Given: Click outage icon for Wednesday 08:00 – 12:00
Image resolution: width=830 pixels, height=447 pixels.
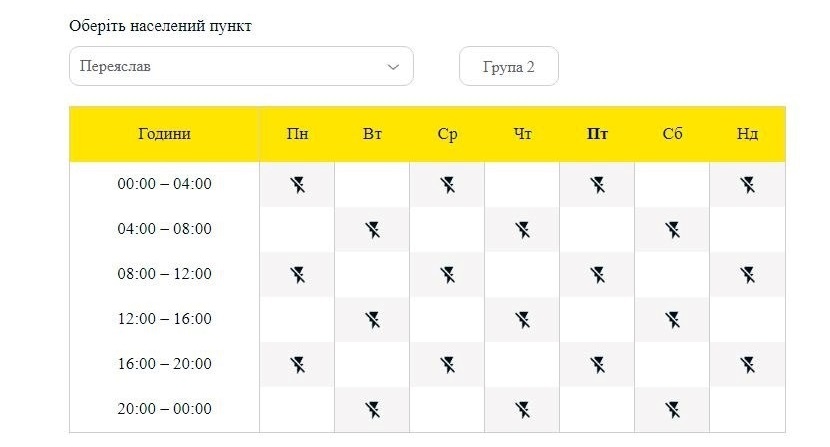Looking at the screenshot, I should (448, 275).
